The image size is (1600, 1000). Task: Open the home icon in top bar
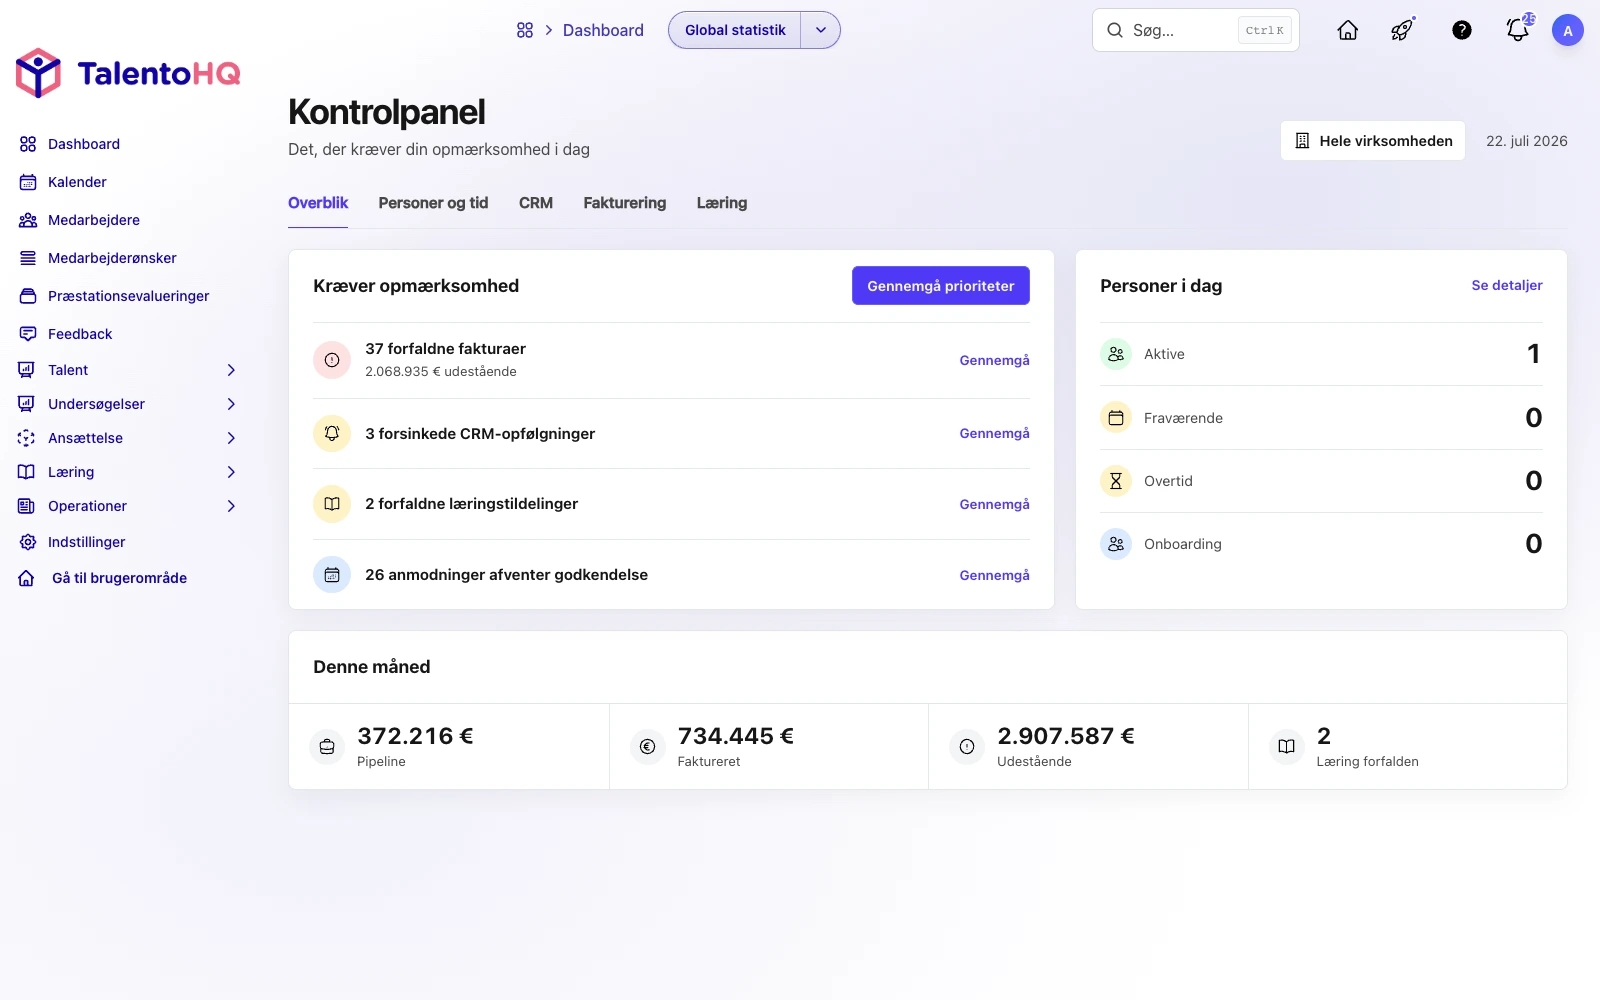[1348, 30]
